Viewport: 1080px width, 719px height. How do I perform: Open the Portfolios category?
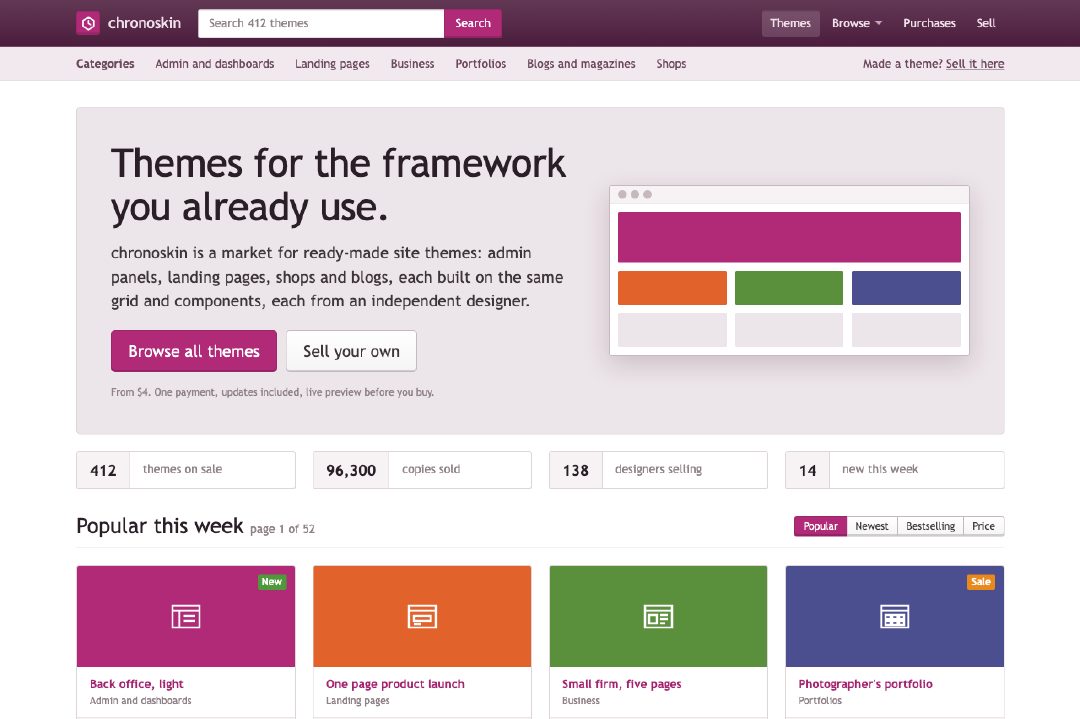pyautogui.click(x=481, y=64)
